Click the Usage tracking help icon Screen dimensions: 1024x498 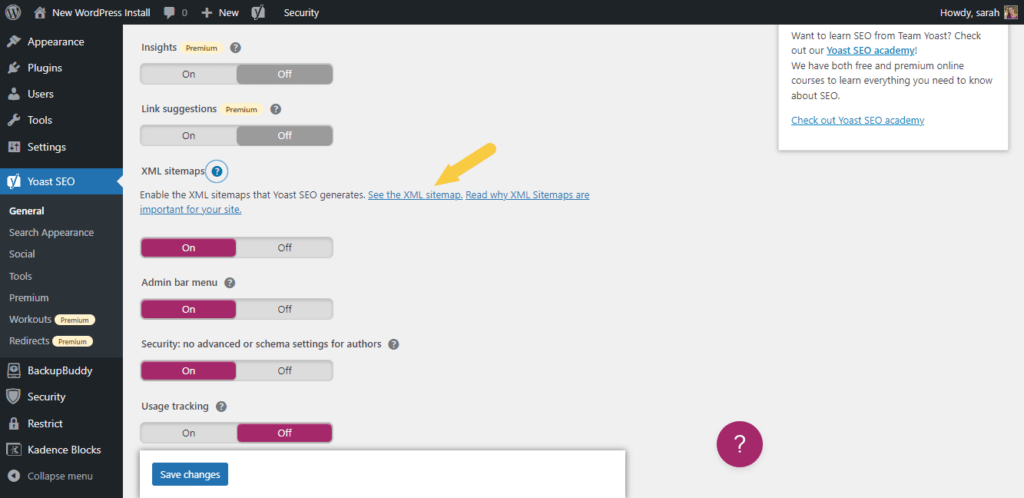coord(221,406)
